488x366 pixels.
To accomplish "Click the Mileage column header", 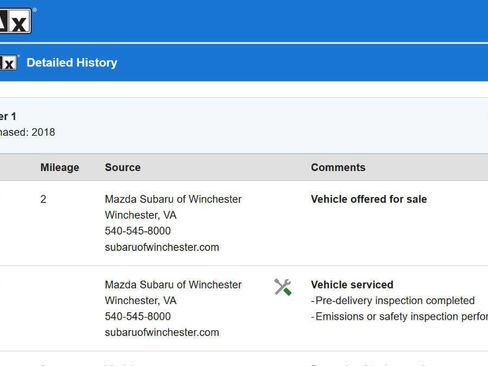I will (x=60, y=167).
